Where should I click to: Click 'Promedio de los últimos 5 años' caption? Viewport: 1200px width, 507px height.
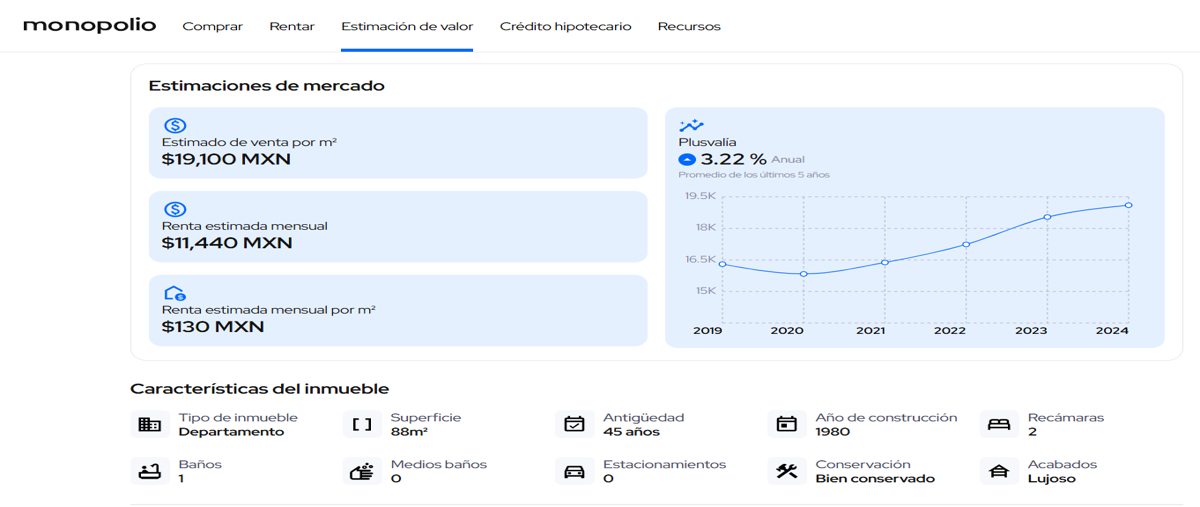pos(754,175)
